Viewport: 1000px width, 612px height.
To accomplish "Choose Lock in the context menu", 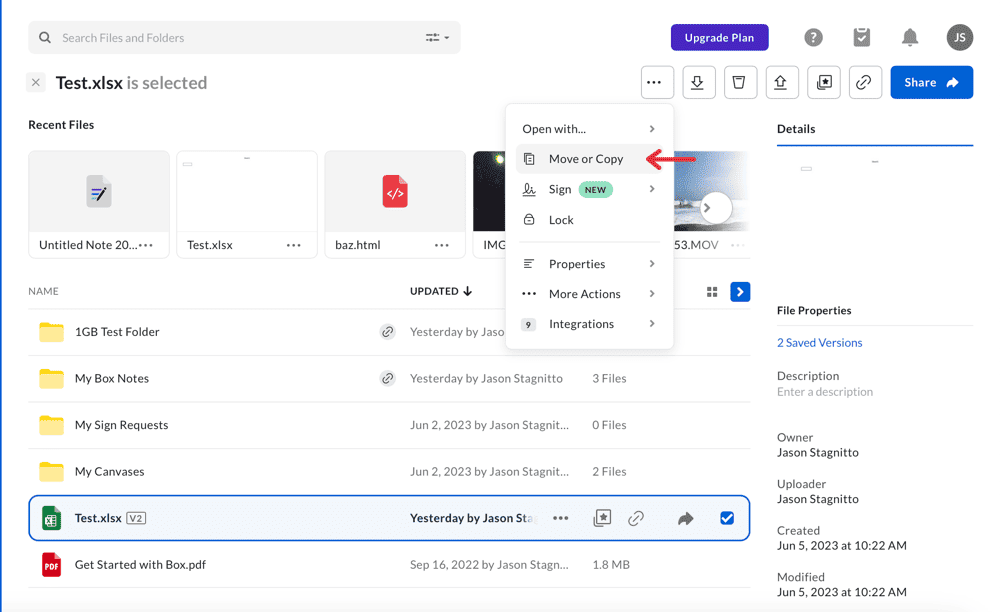I will [x=589, y=220].
